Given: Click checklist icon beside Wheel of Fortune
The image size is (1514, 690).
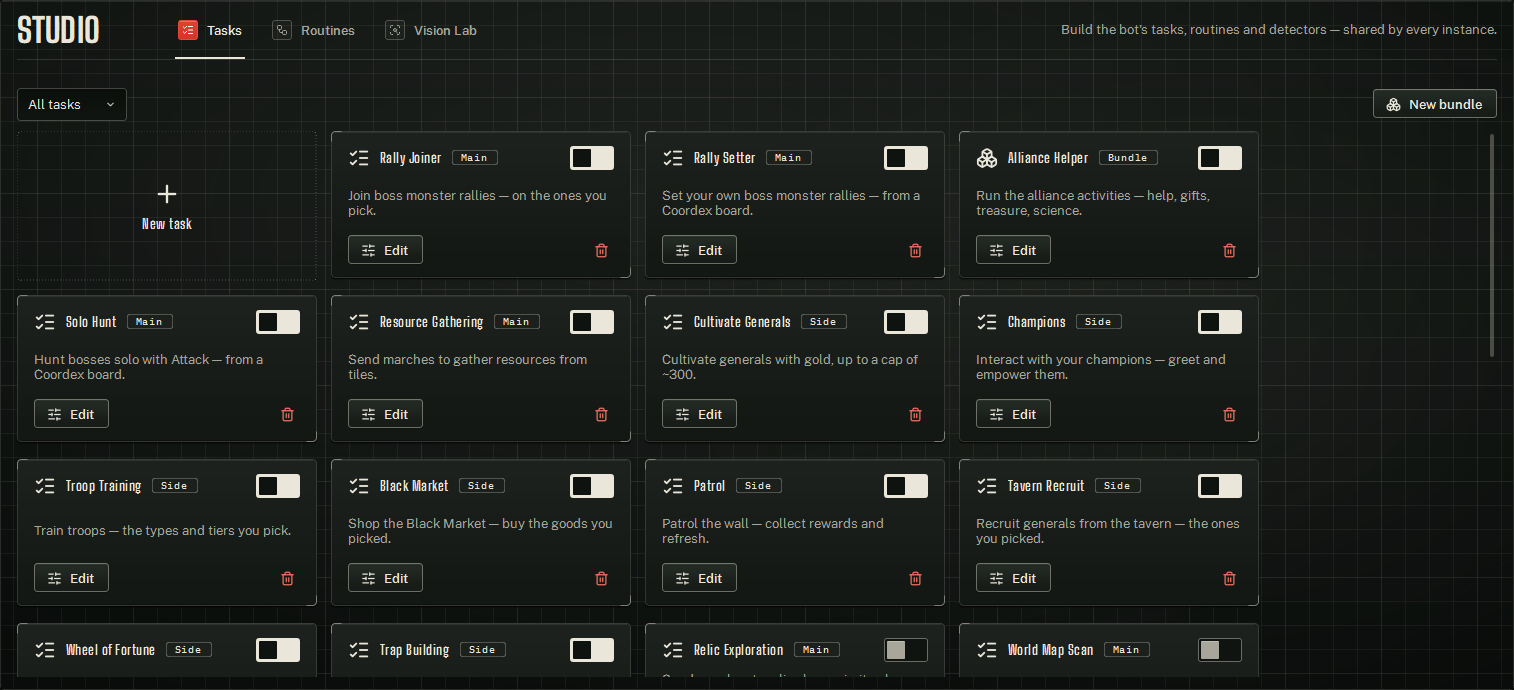Looking at the screenshot, I should [44, 650].
